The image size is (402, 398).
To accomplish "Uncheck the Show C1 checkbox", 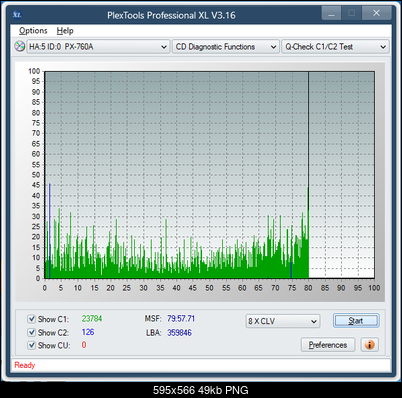I will click(x=32, y=319).
